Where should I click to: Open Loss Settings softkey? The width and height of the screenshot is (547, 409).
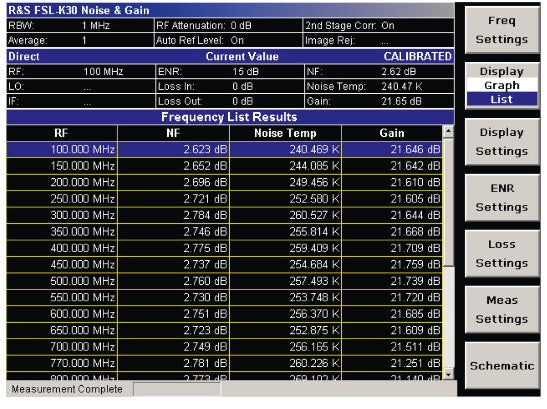[x=502, y=254]
